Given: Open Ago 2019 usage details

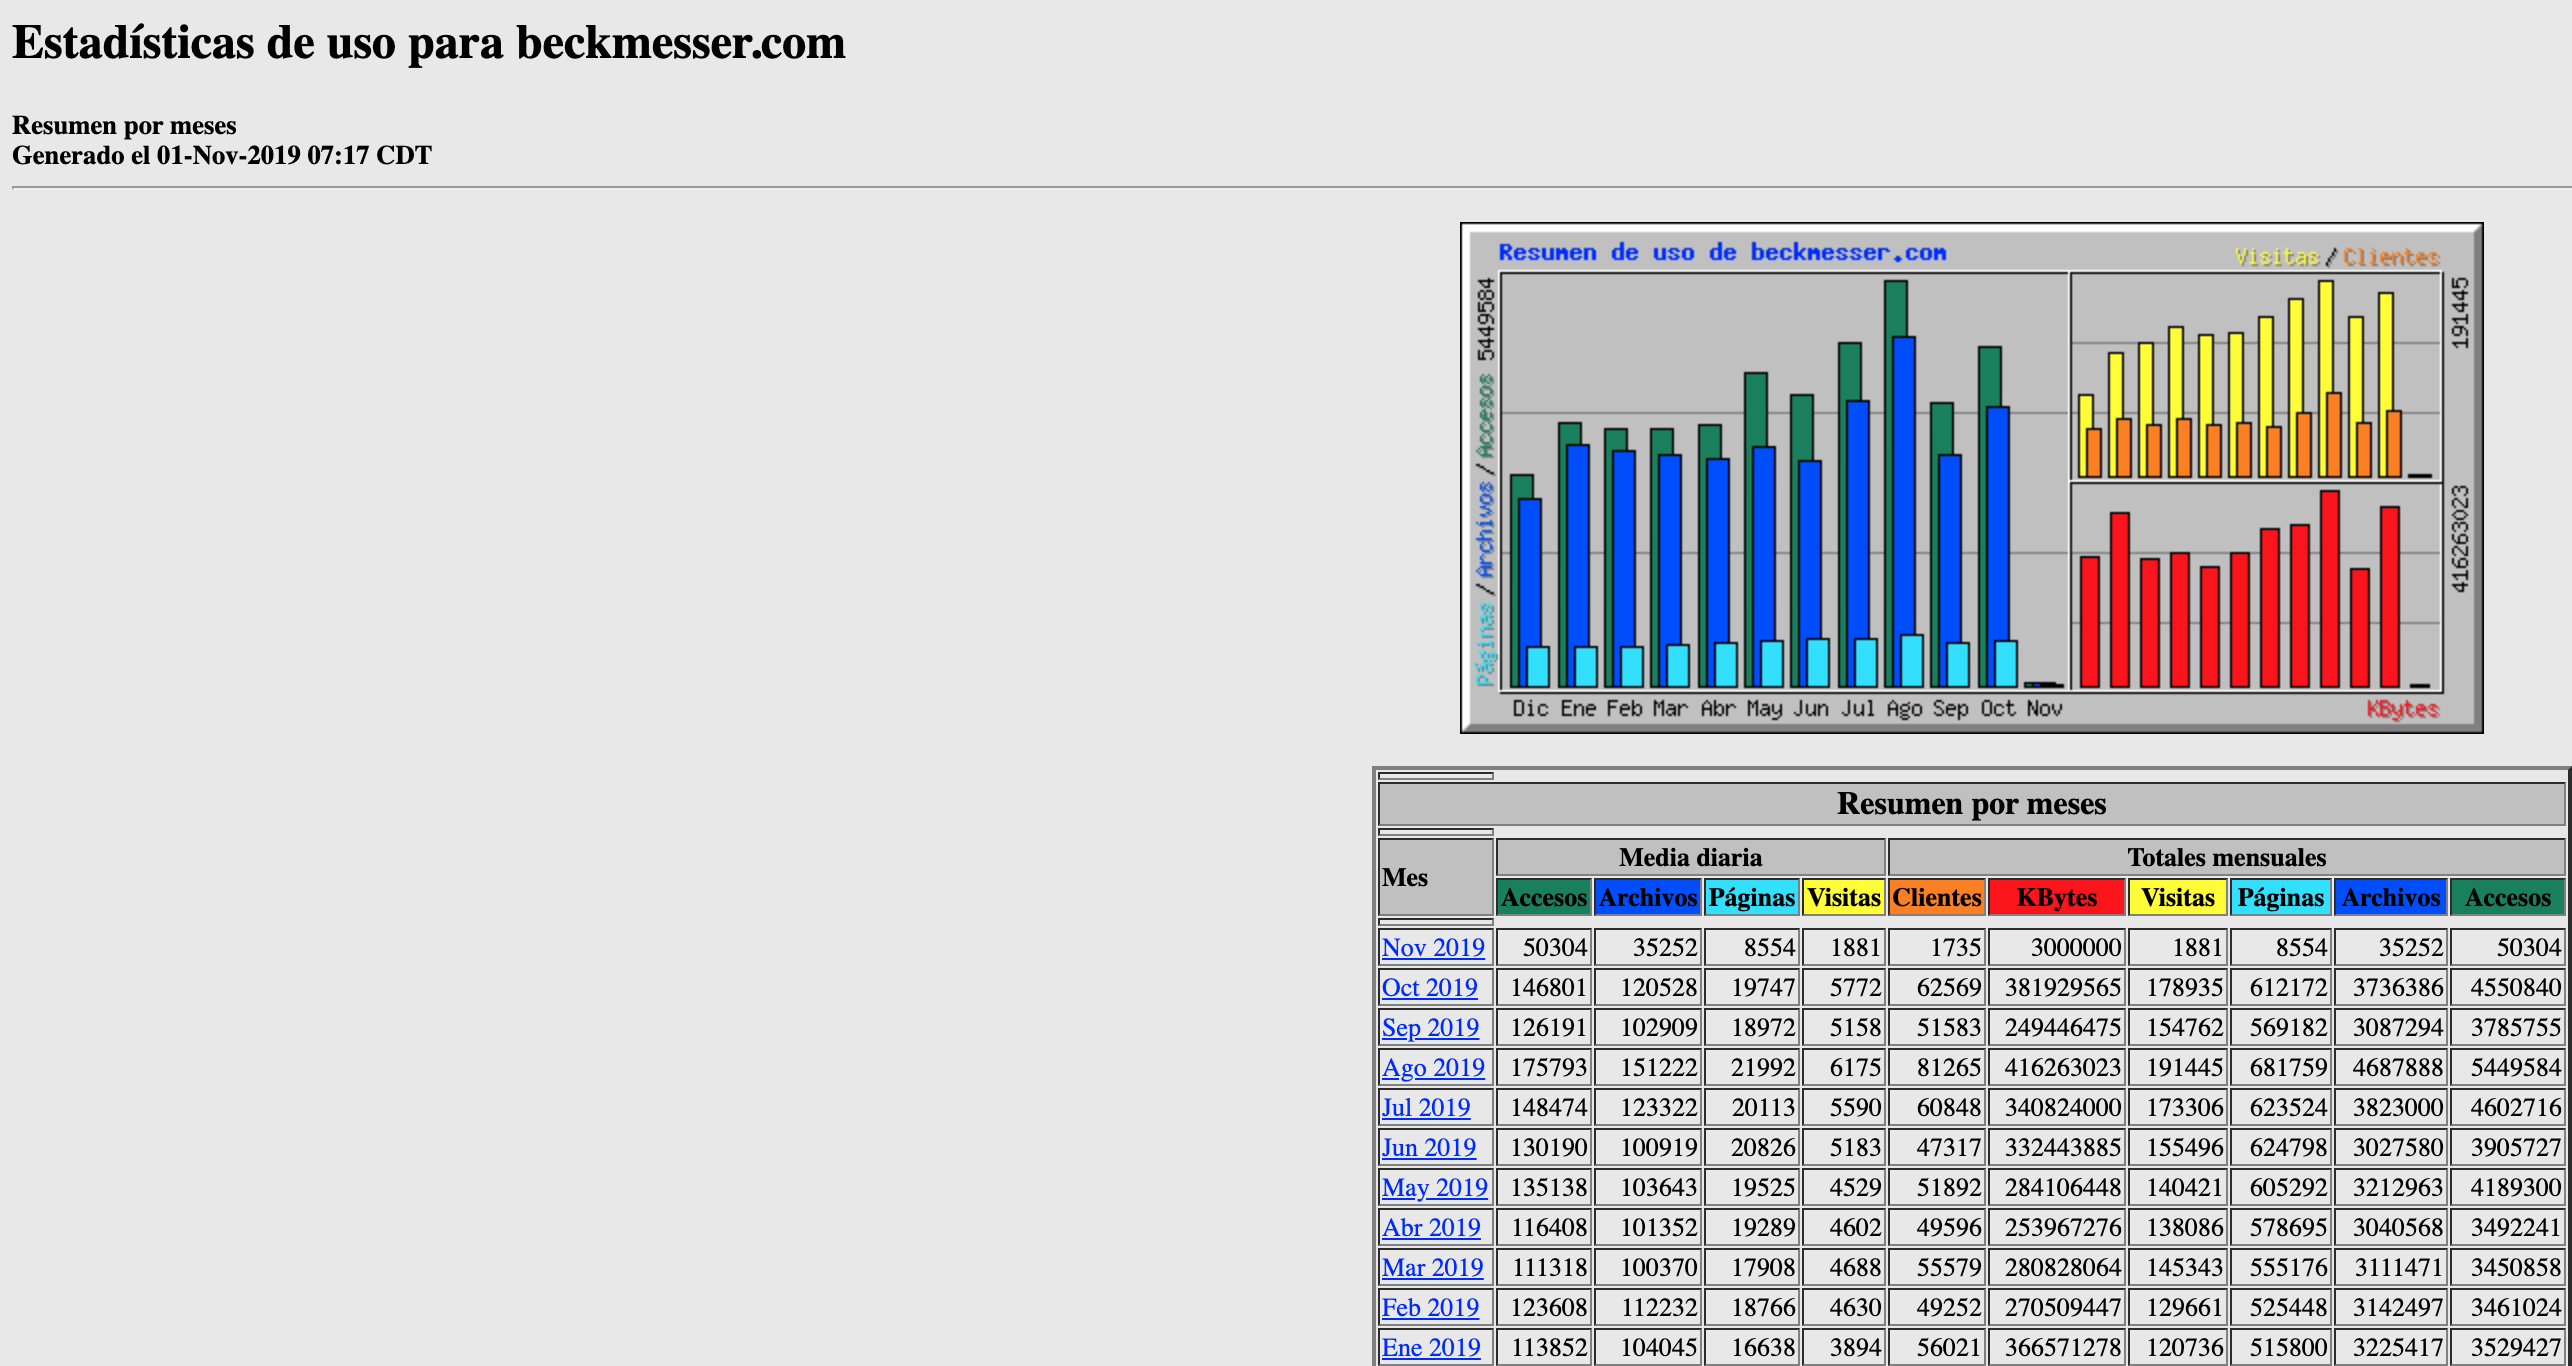Looking at the screenshot, I should 1432,1067.
